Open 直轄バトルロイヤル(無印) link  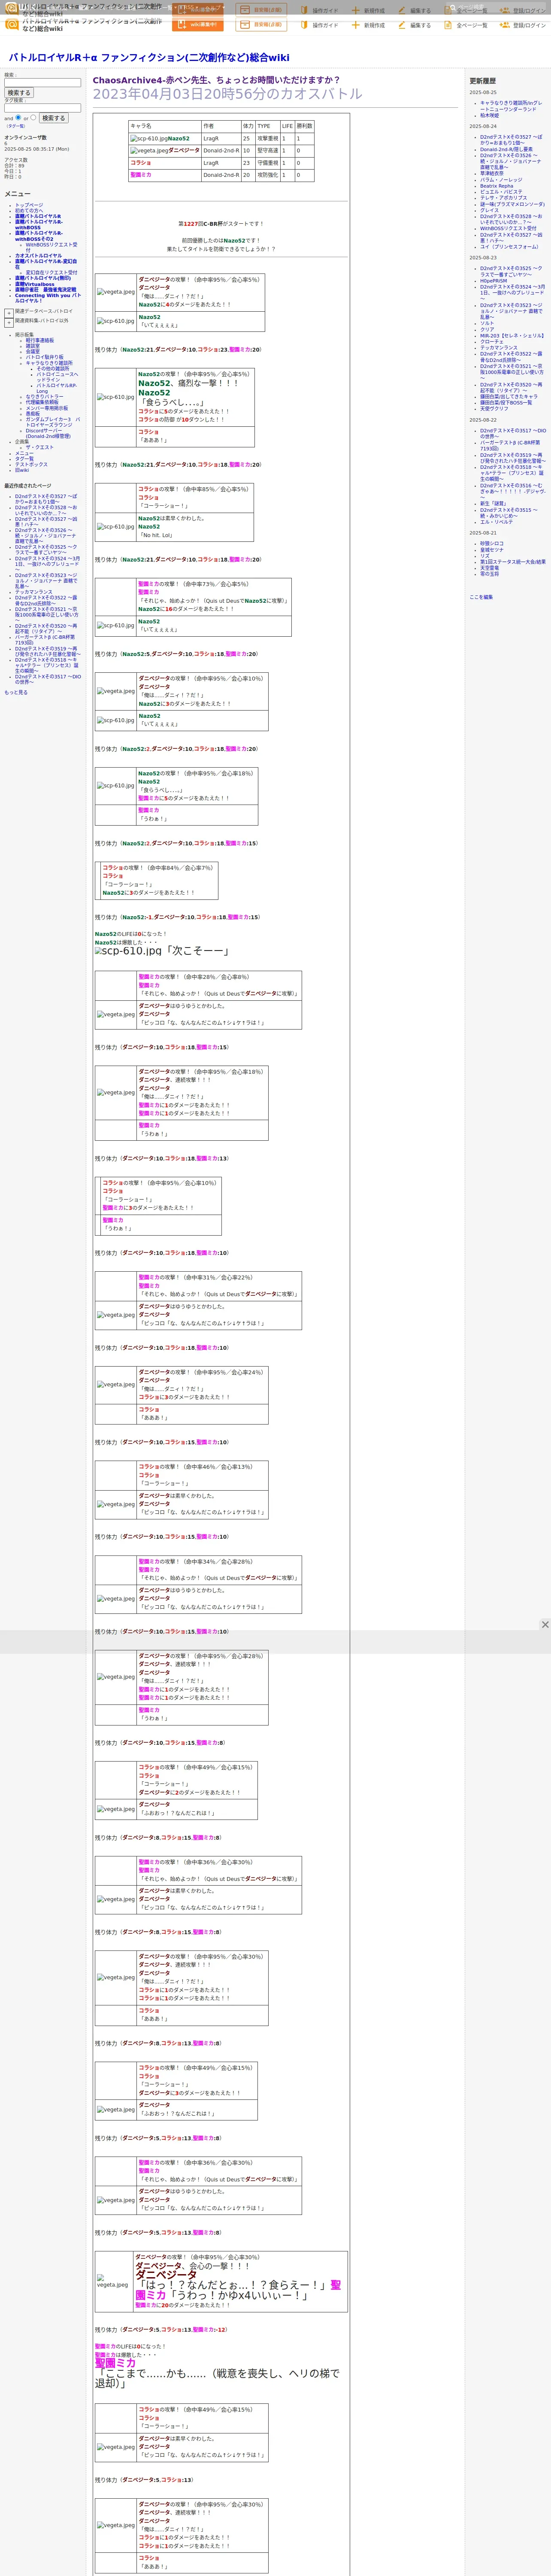(x=43, y=279)
